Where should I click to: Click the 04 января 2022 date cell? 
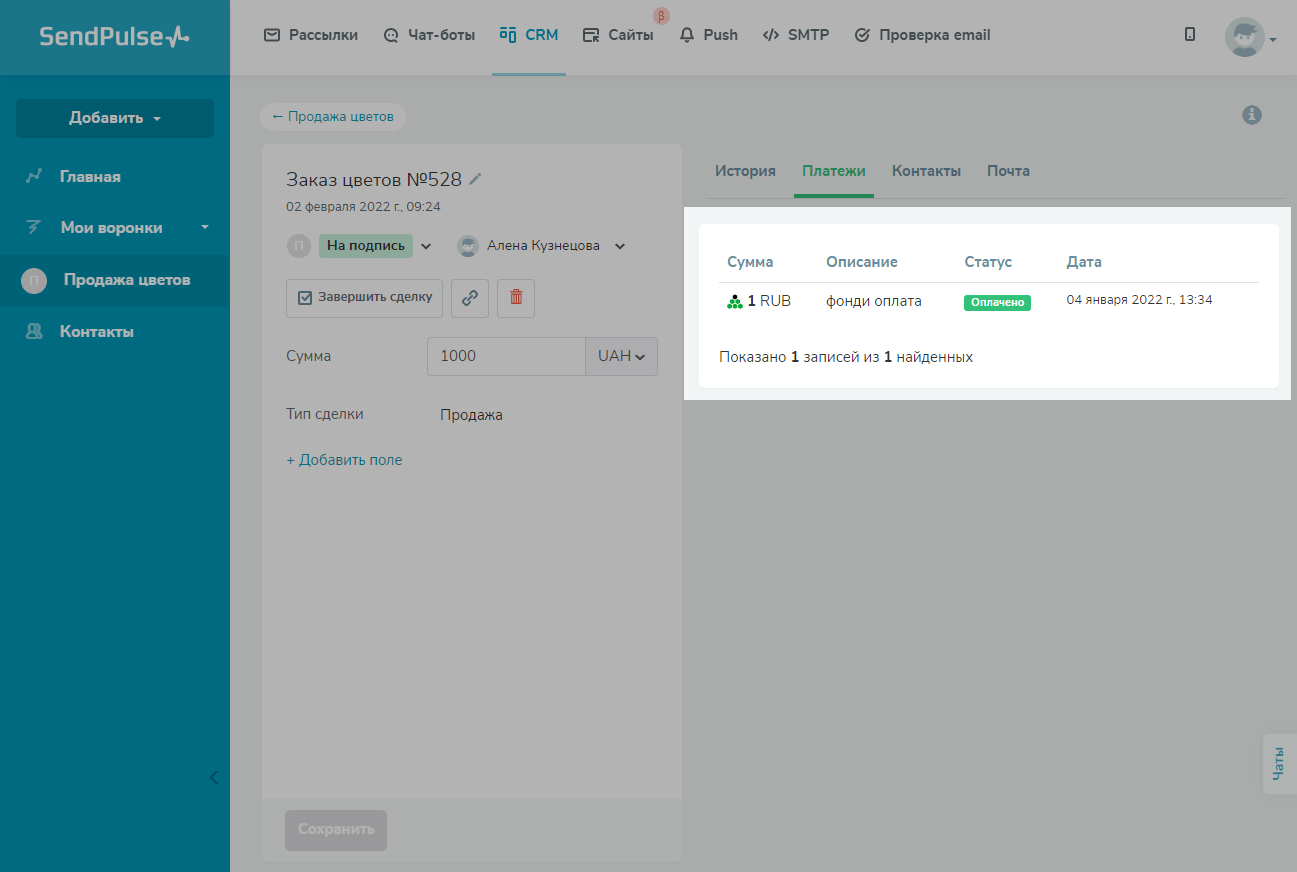1139,300
